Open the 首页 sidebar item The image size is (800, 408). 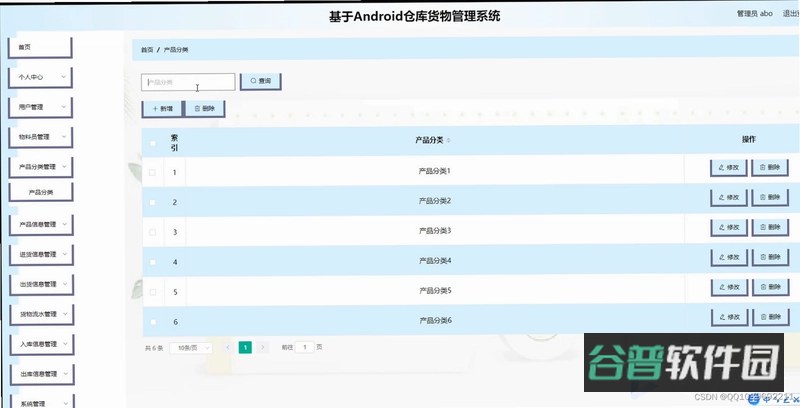coord(40,47)
